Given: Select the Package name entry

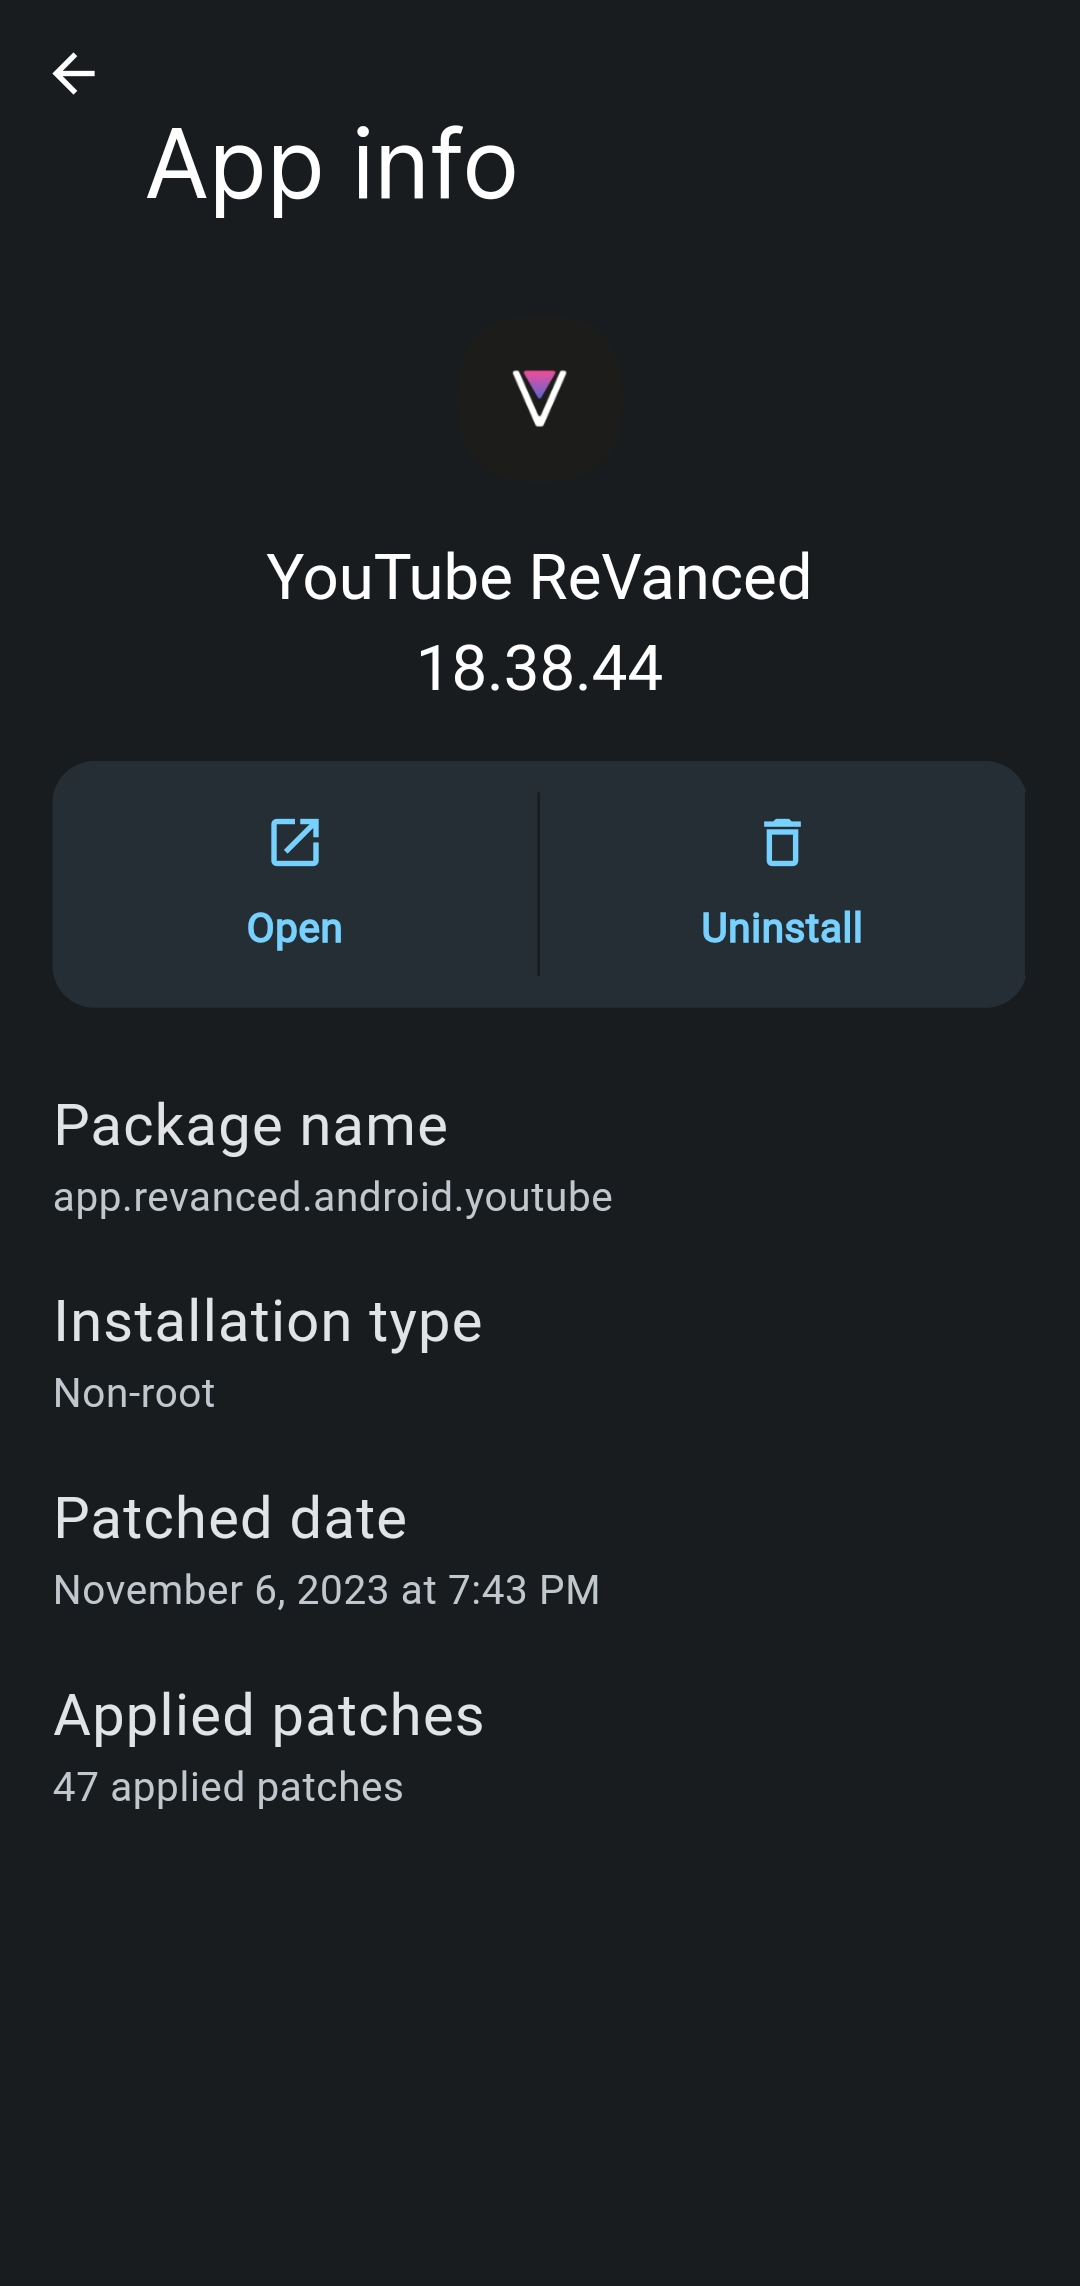Looking at the screenshot, I should 251,1124.
